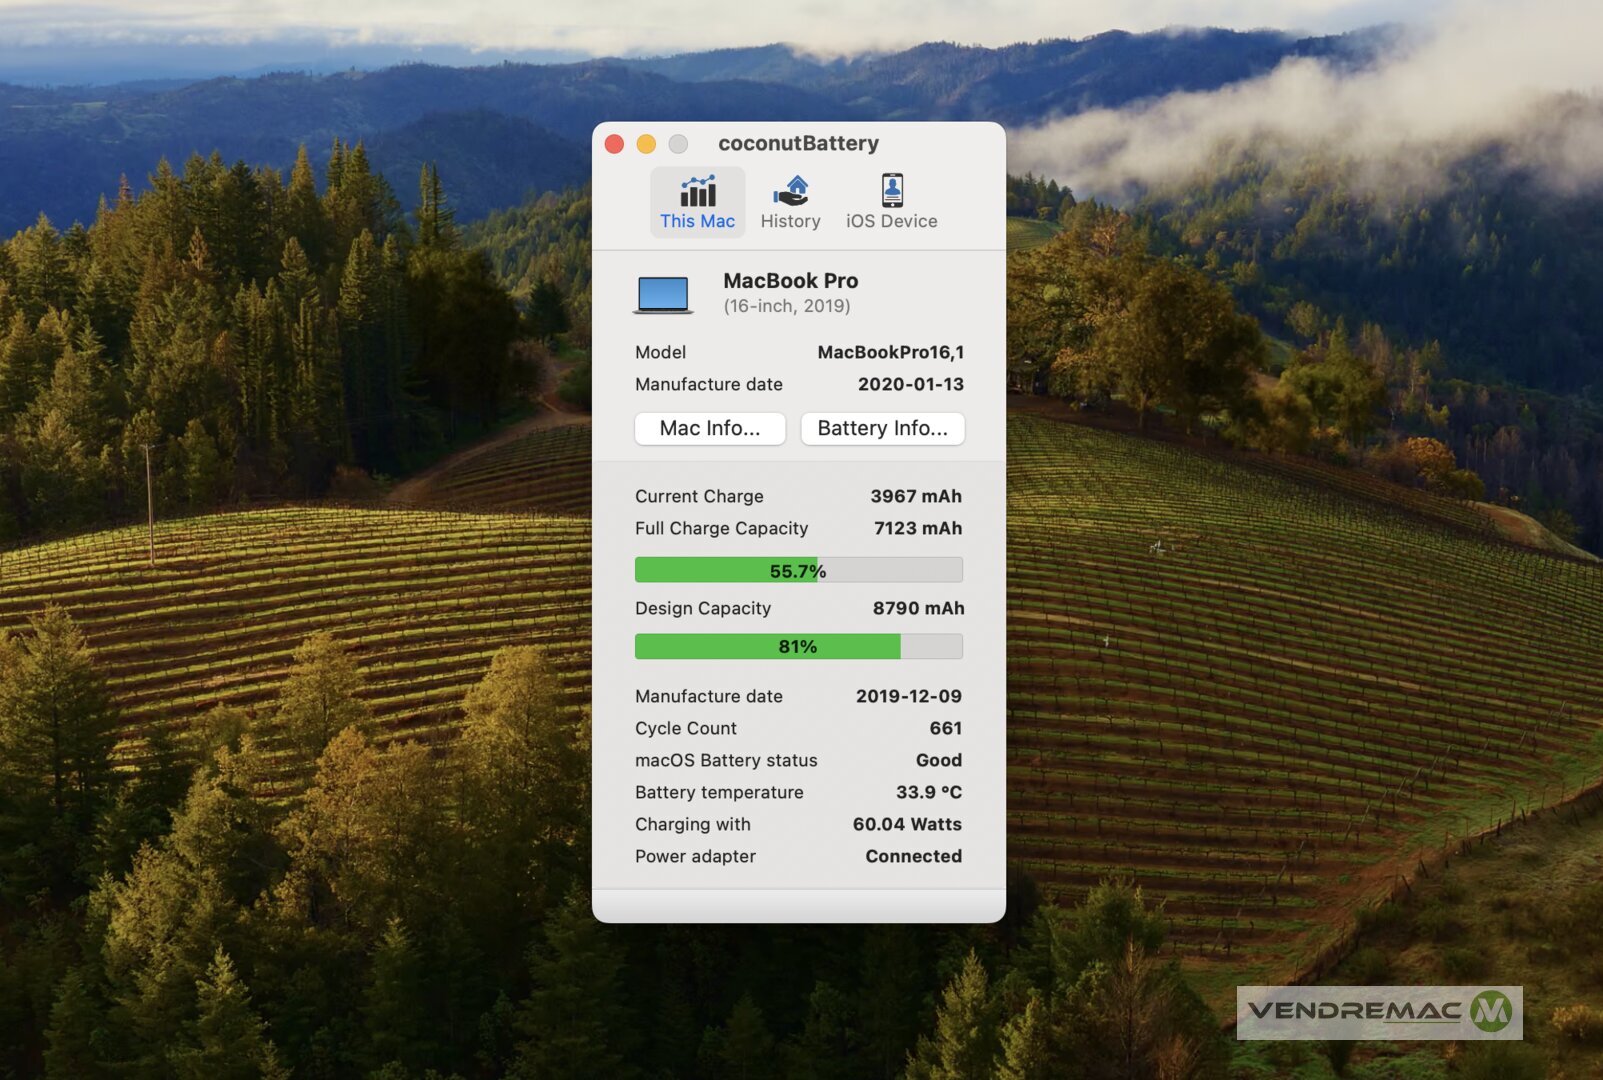Viewport: 1603px width, 1080px height.
Task: Click the grayed-out zoom window button
Action: coord(678,144)
